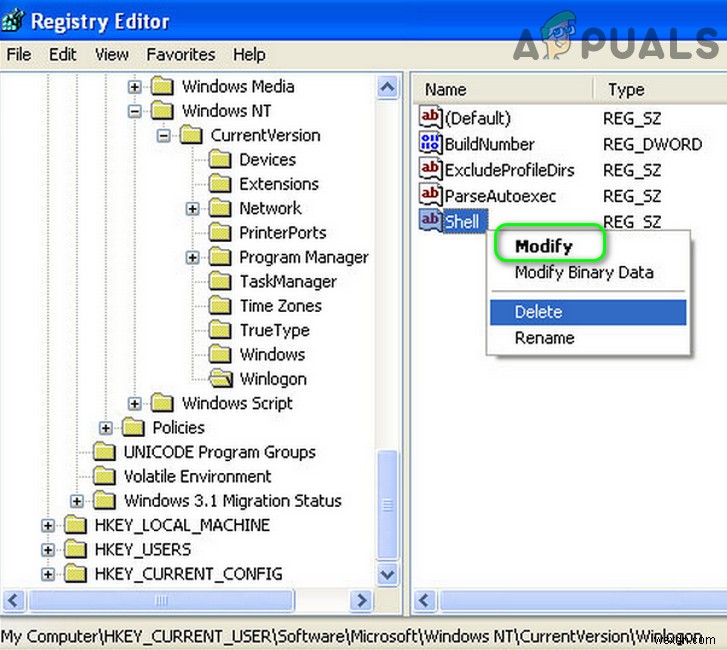This screenshot has width=727, height=650.
Task: Select the HKEY_CURRENT_CONFIG label
Action: tap(188, 574)
